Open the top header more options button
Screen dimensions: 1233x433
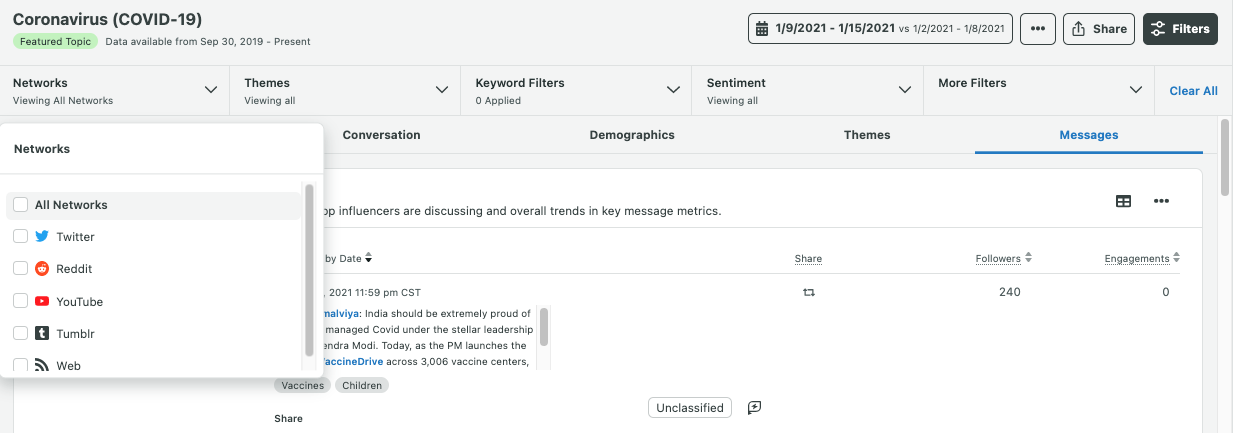(x=1037, y=29)
